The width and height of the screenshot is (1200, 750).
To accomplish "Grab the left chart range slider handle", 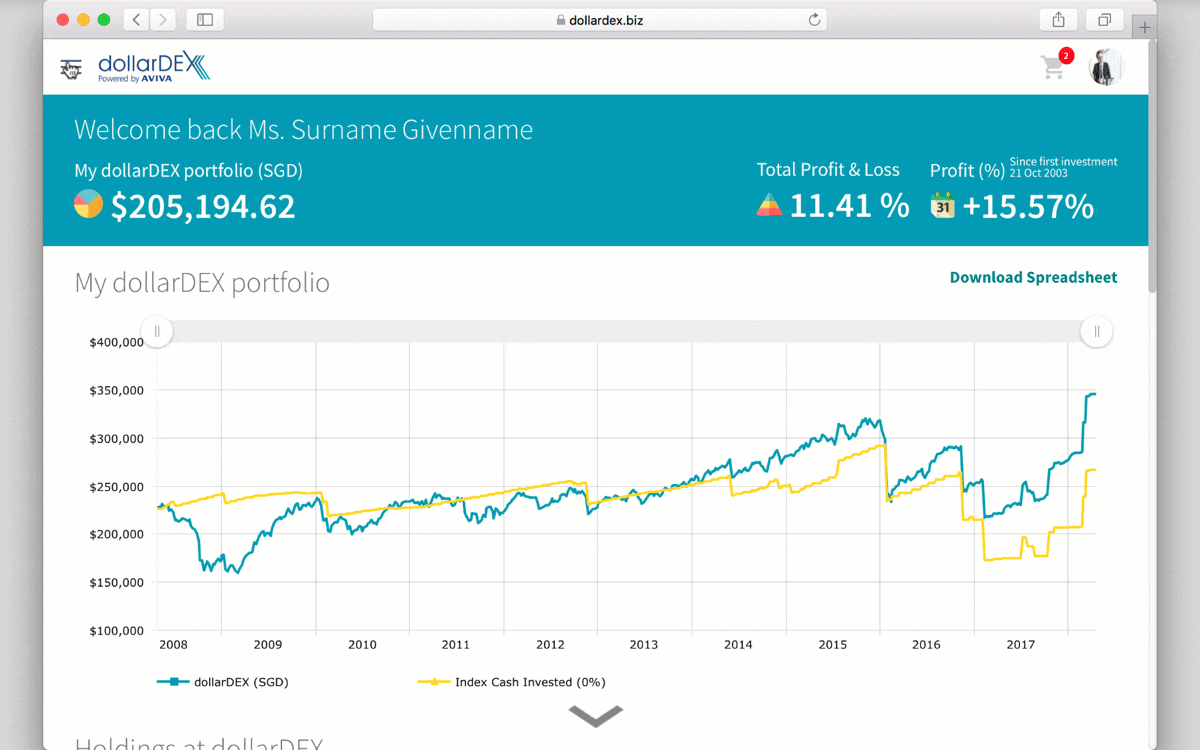I will tap(157, 331).
